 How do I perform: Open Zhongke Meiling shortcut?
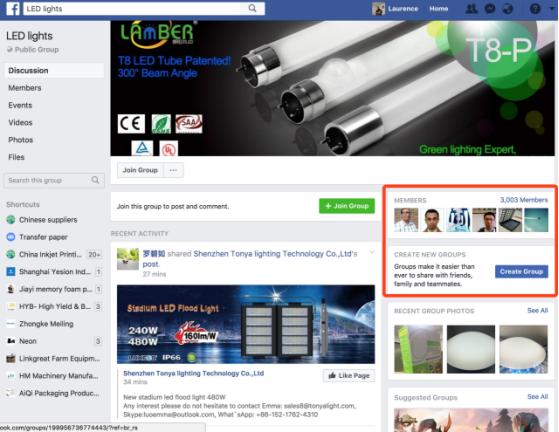46,324
